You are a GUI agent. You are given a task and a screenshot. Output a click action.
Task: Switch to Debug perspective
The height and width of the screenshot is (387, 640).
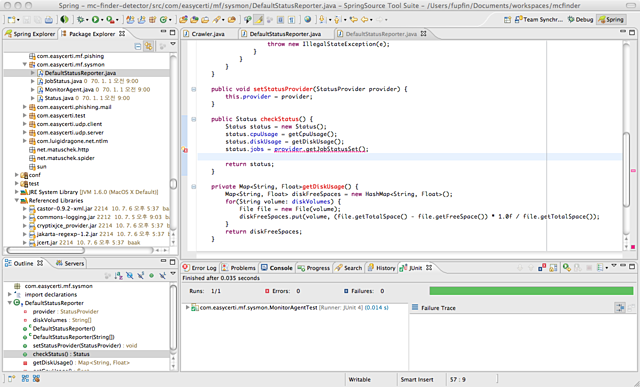580,19
